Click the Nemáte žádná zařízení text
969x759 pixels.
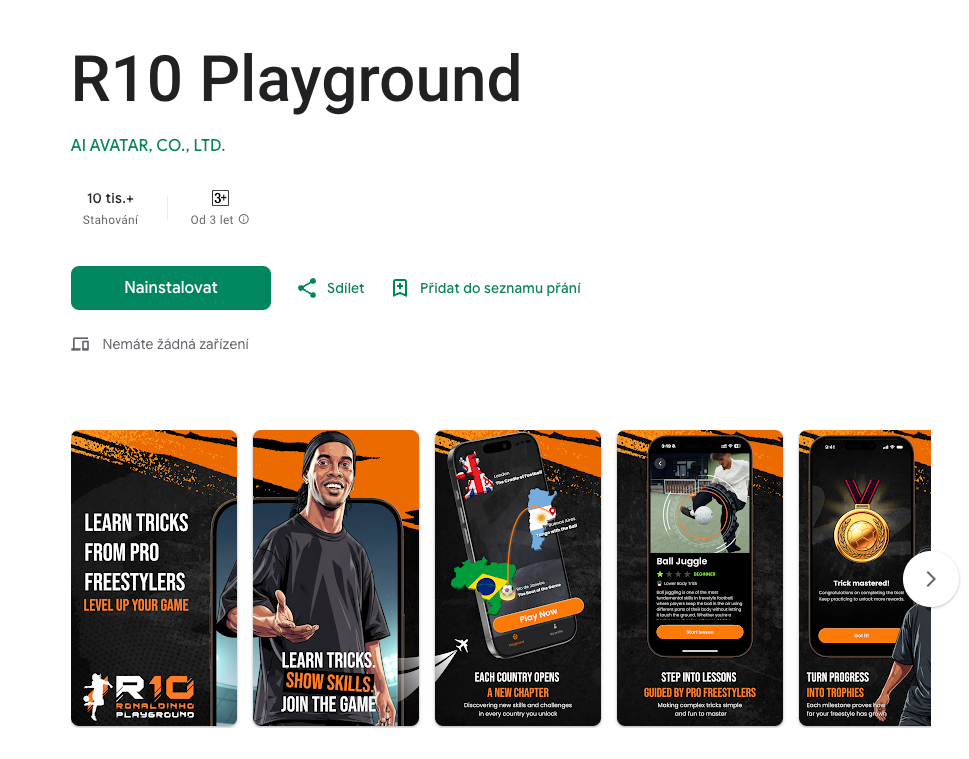tap(176, 344)
